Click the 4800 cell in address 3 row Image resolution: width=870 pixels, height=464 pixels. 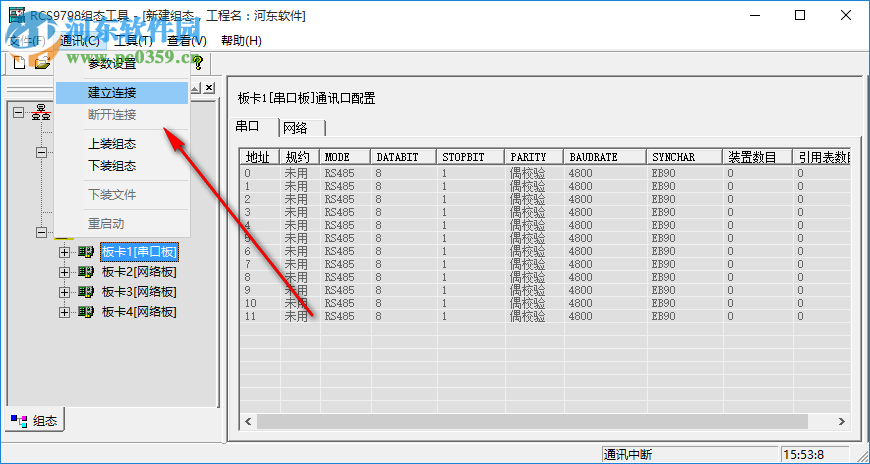[x=605, y=212]
